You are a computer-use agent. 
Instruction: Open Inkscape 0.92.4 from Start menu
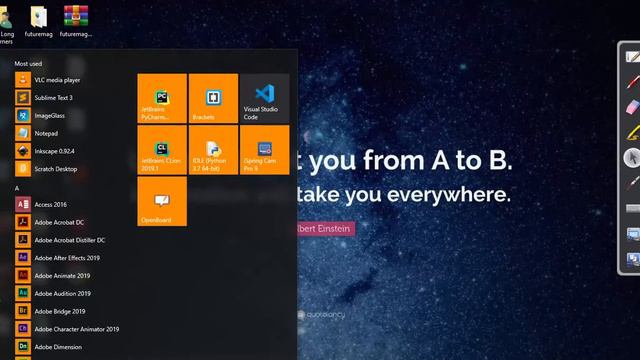[67, 151]
